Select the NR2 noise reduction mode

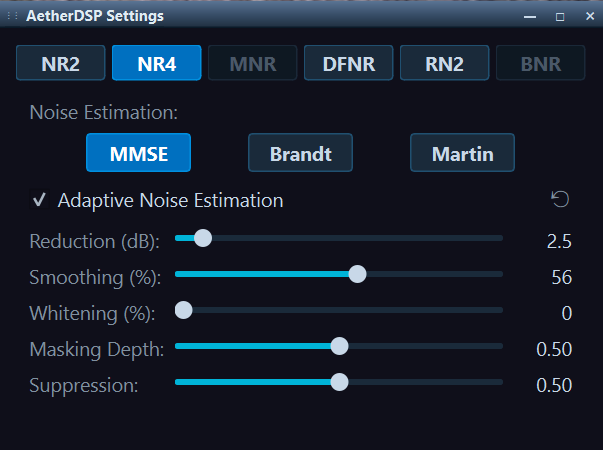(x=61, y=63)
